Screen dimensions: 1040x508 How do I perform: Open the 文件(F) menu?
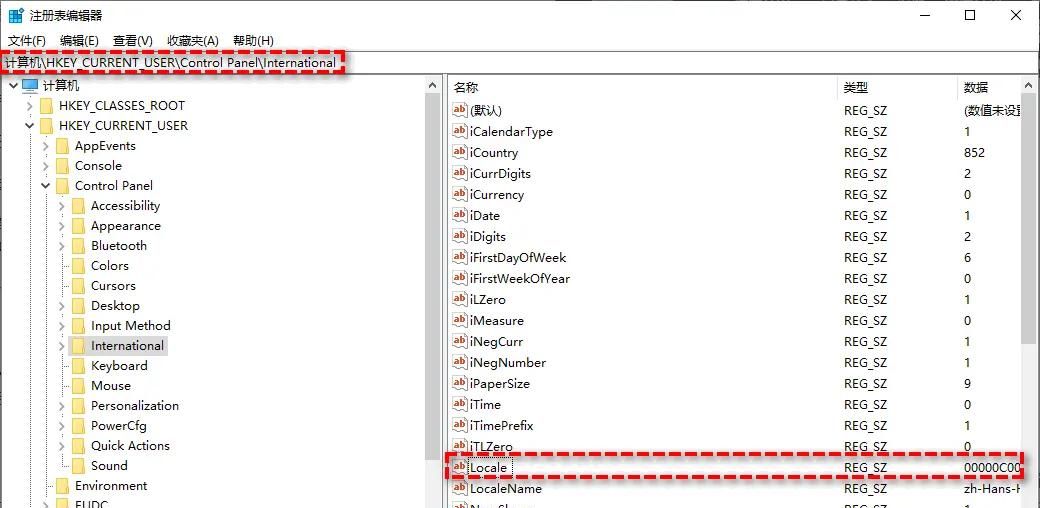click(x=27, y=40)
